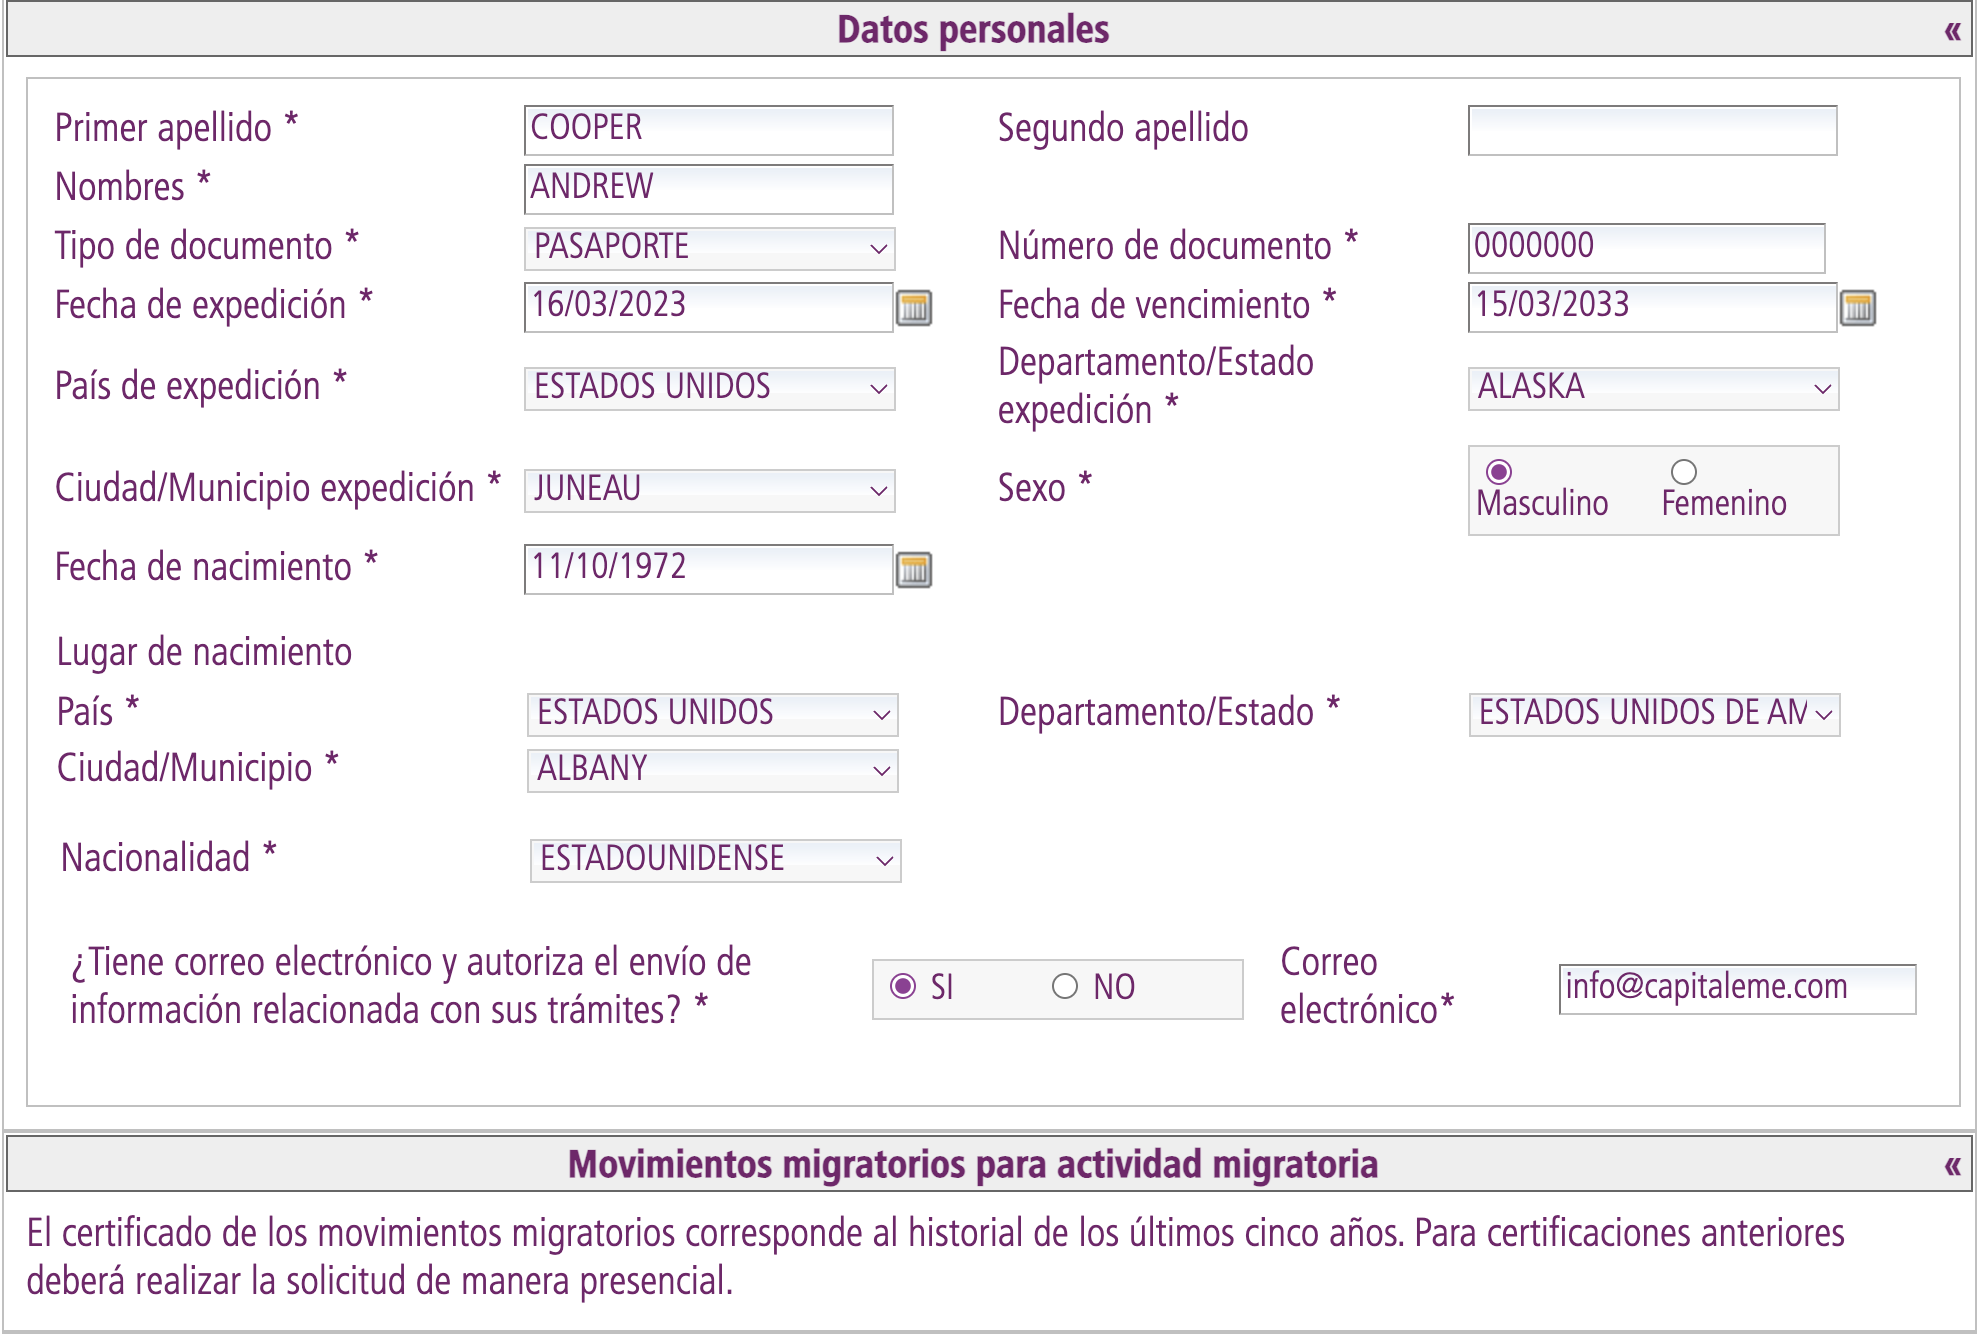The height and width of the screenshot is (1334, 1982).
Task: Click the Correo electrónico input field
Action: point(1737,989)
